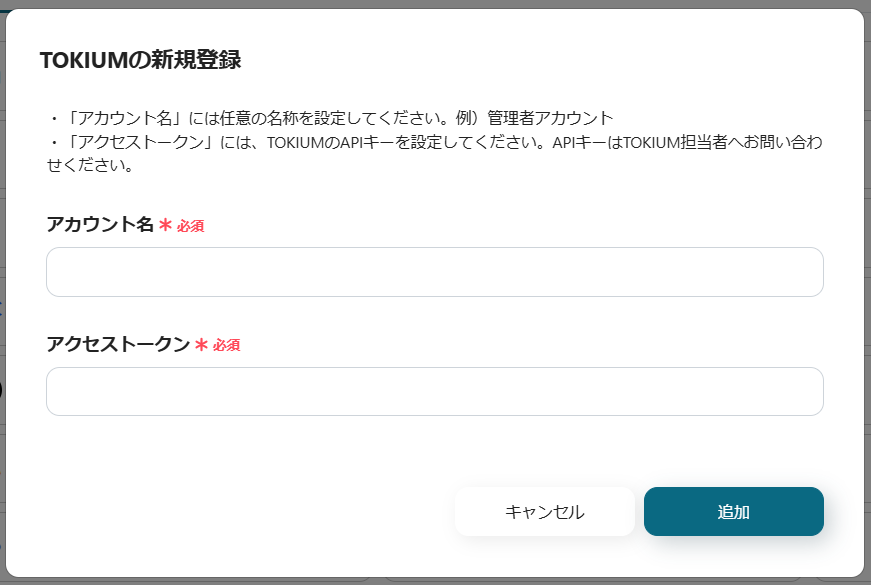Click the アカウント名 input field
The width and height of the screenshot is (871, 585).
click(434, 272)
